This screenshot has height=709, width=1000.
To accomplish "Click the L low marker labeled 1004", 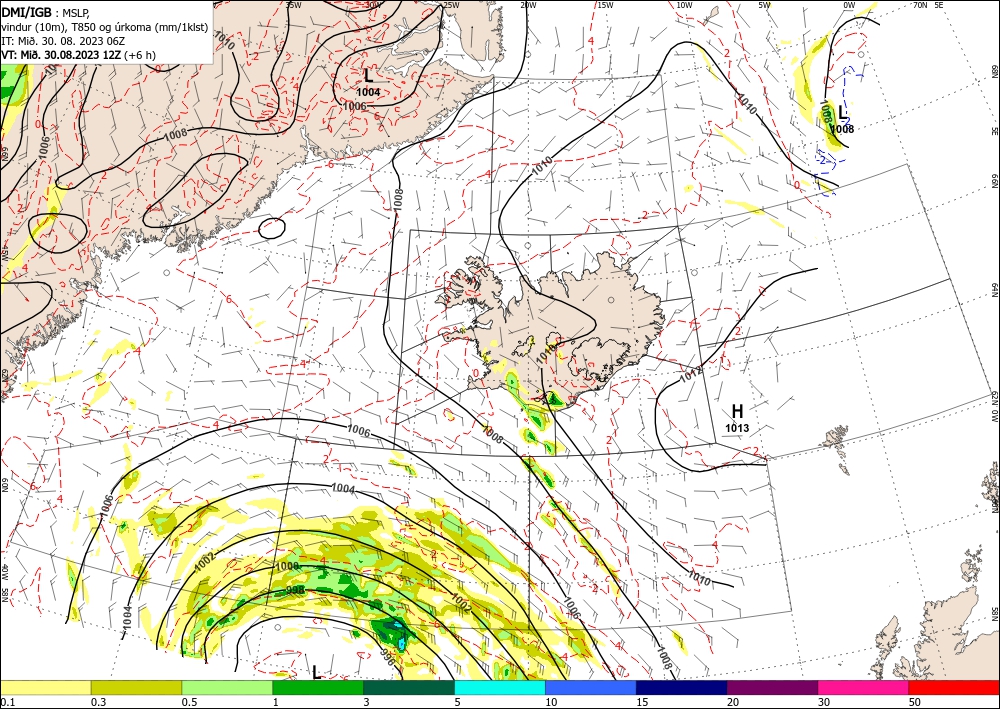I will (368, 75).
